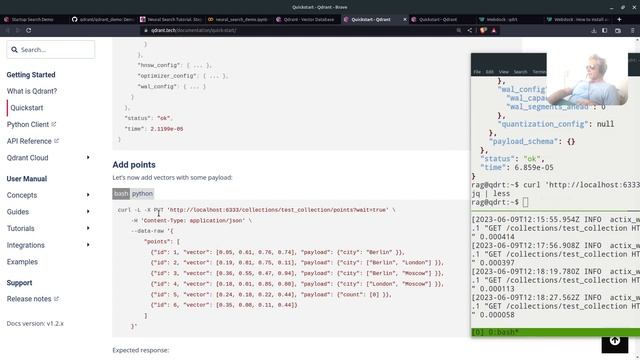Expand the Concepts section arrow
Image resolution: width=640 pixels, height=360 pixels.
88,195
